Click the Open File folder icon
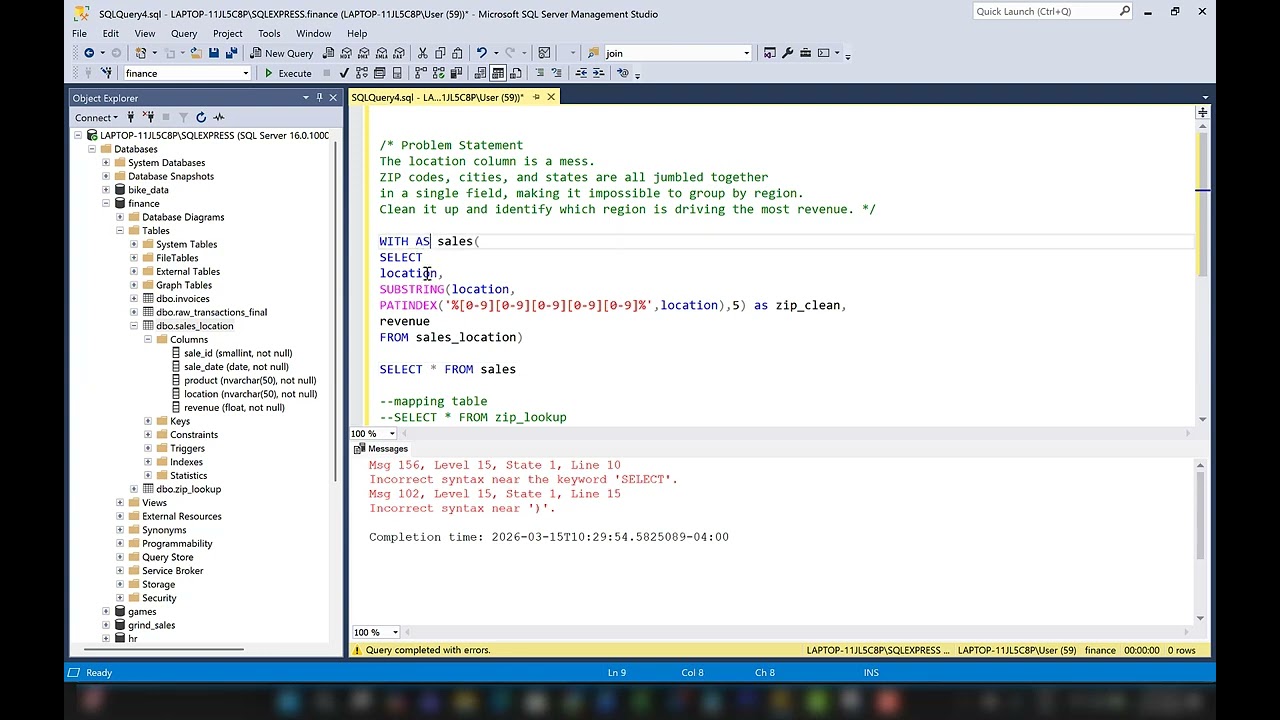 point(196,53)
